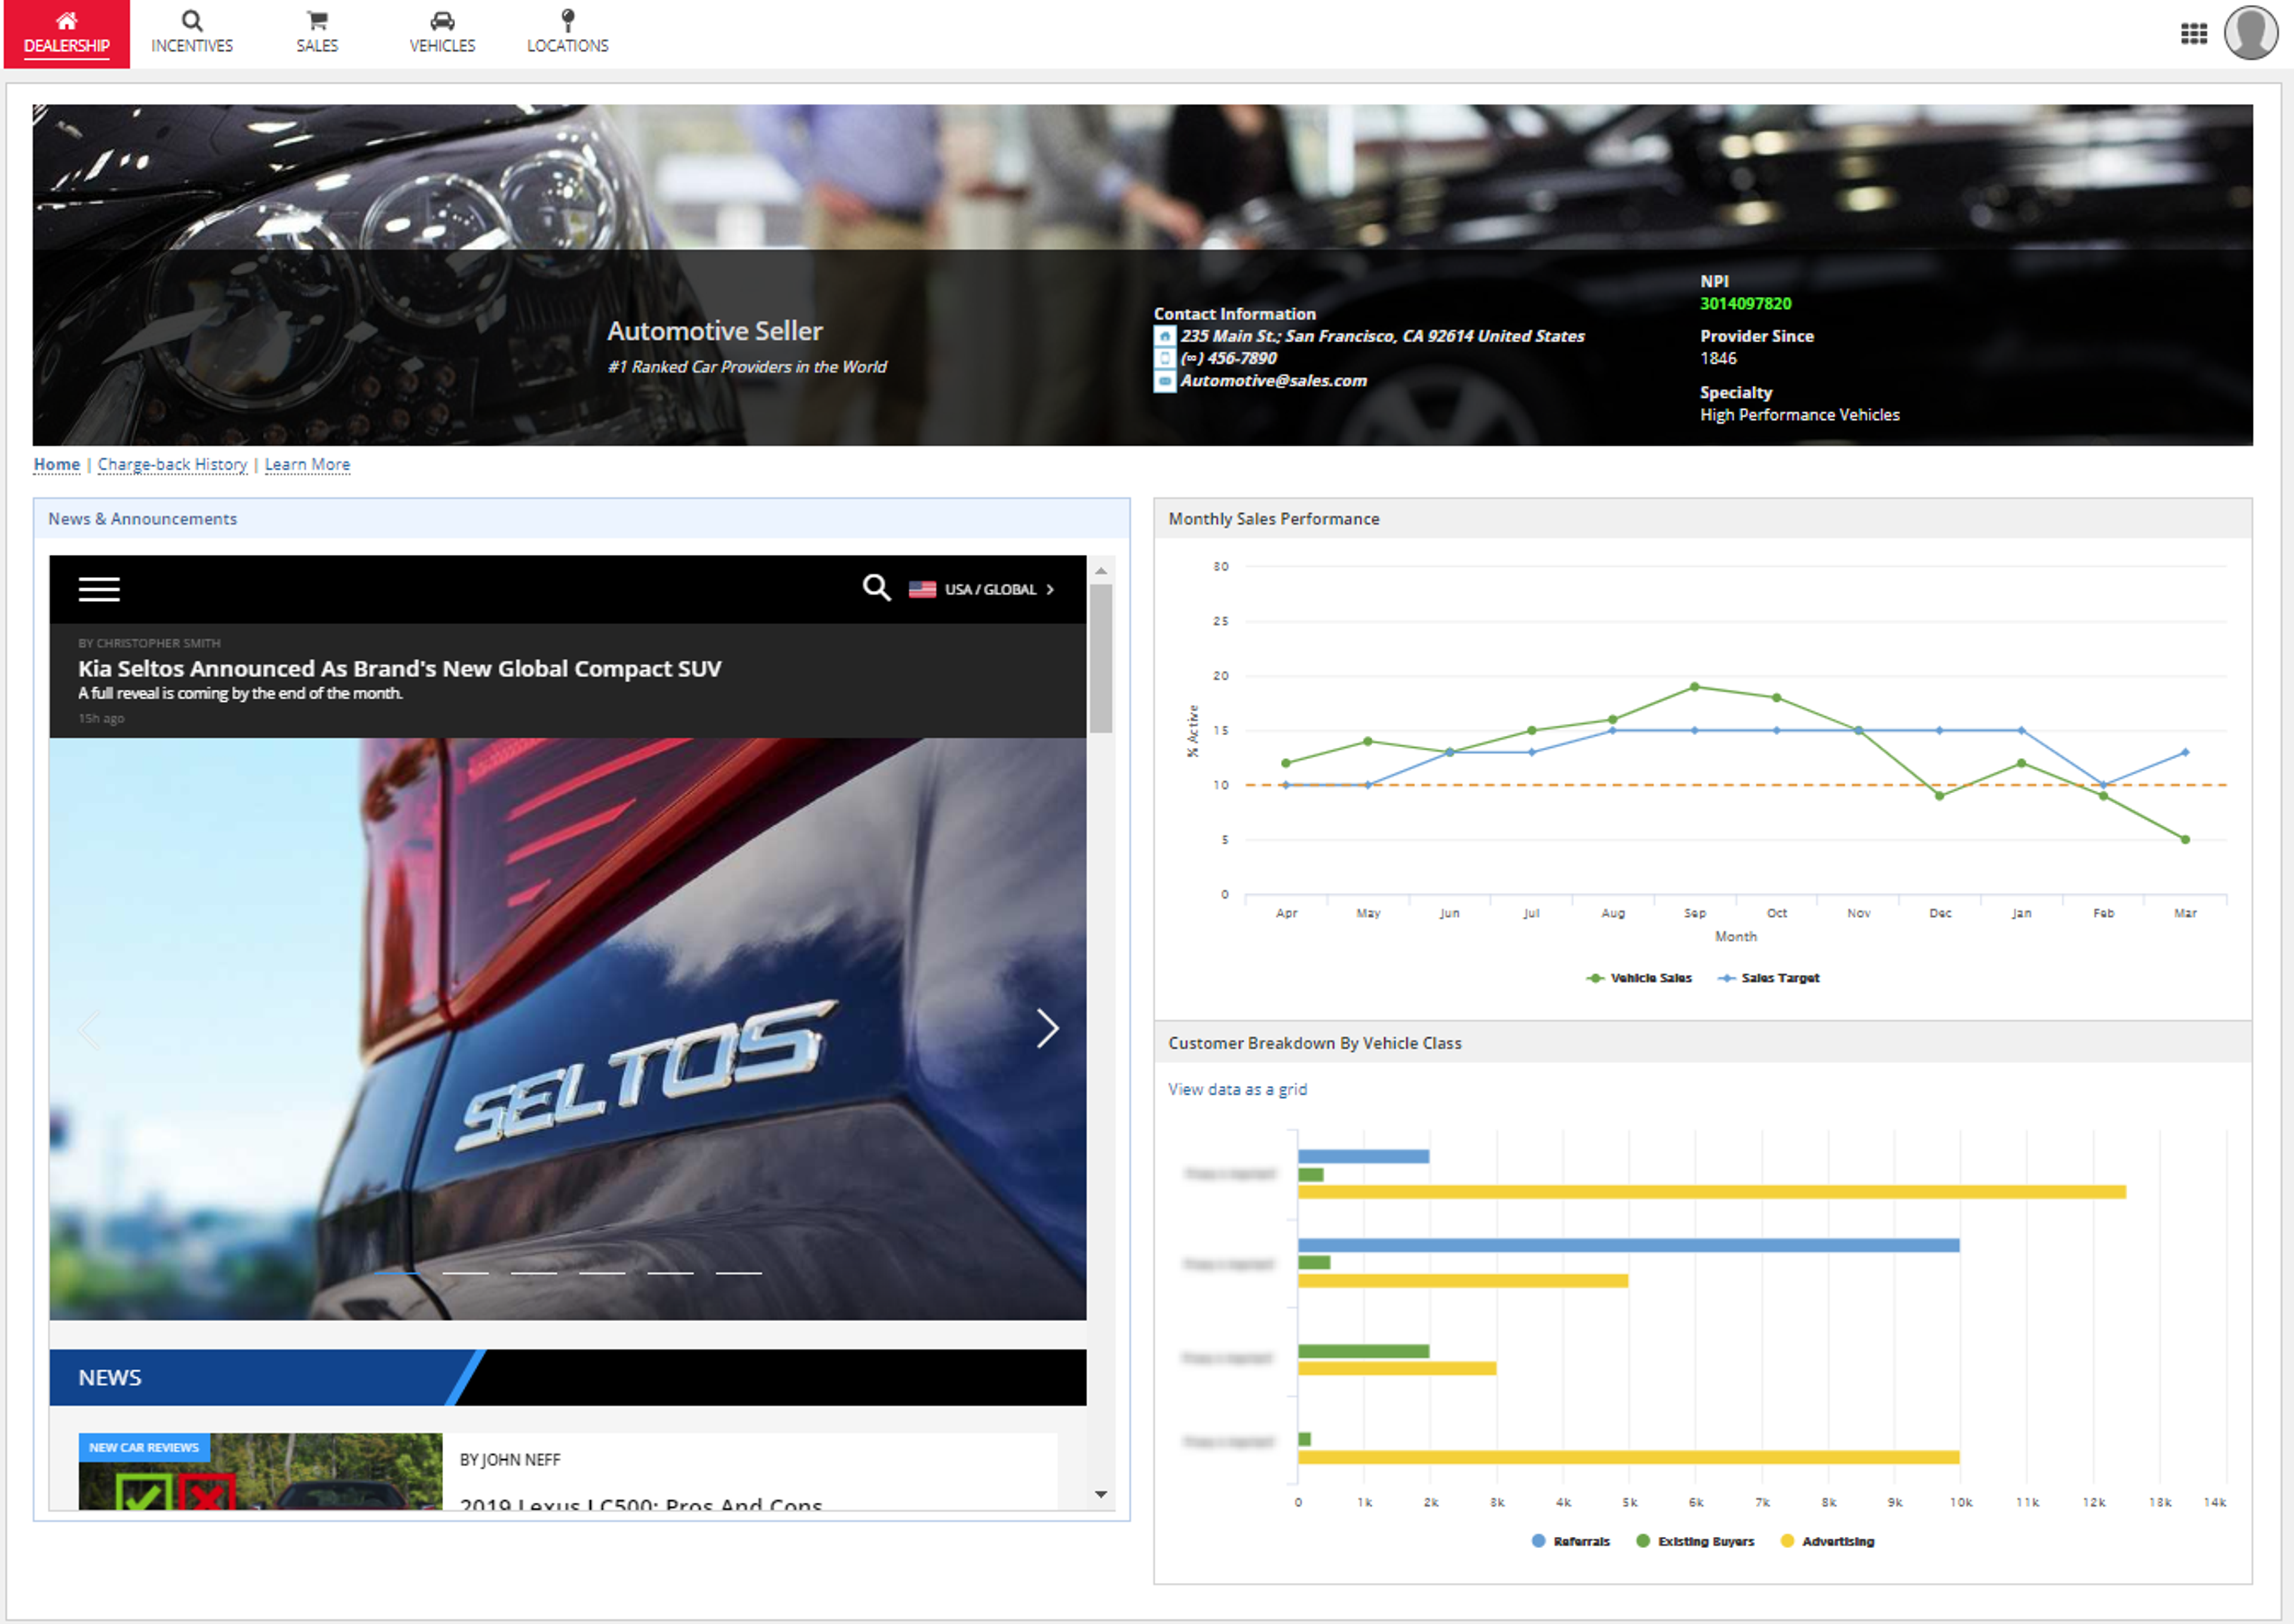Open the hamburger menu in news panel

99,589
